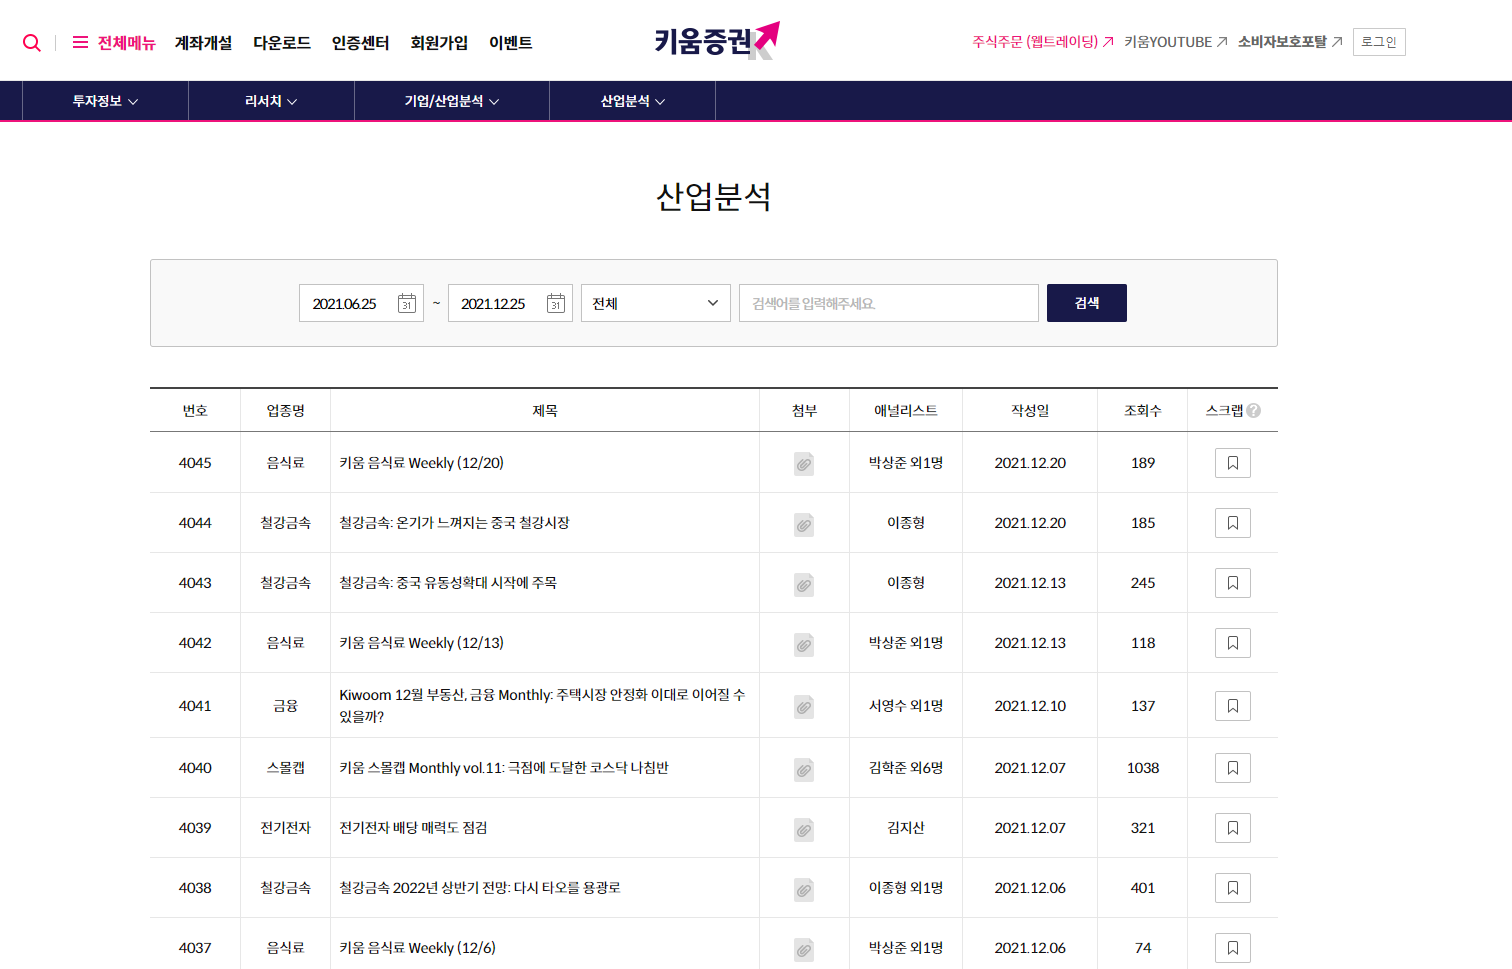Open report 키움 음식료 Weekly (12/13)

coord(421,643)
